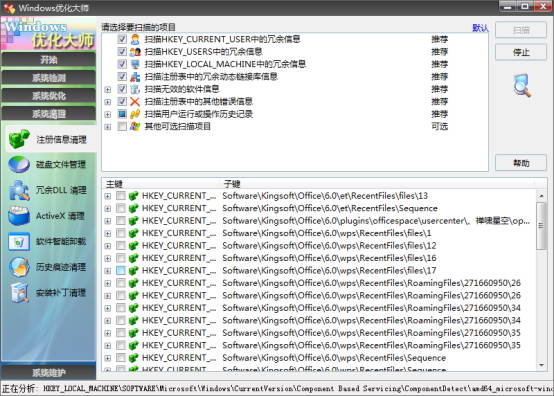Open the 历史痕迹清理 icon
This screenshot has height=396, width=554.
click(19, 267)
